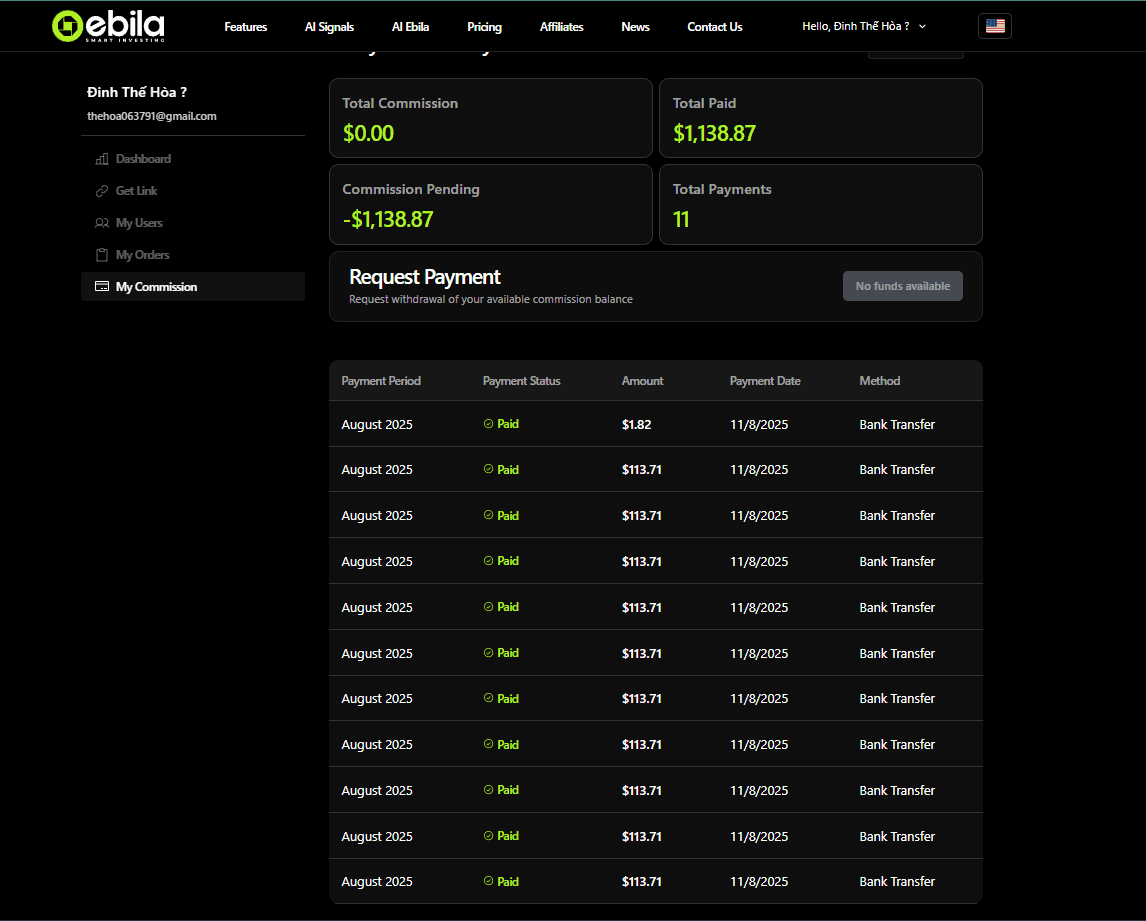Click the Dashboard bar chart icon
The image size is (1146, 921).
click(102, 159)
